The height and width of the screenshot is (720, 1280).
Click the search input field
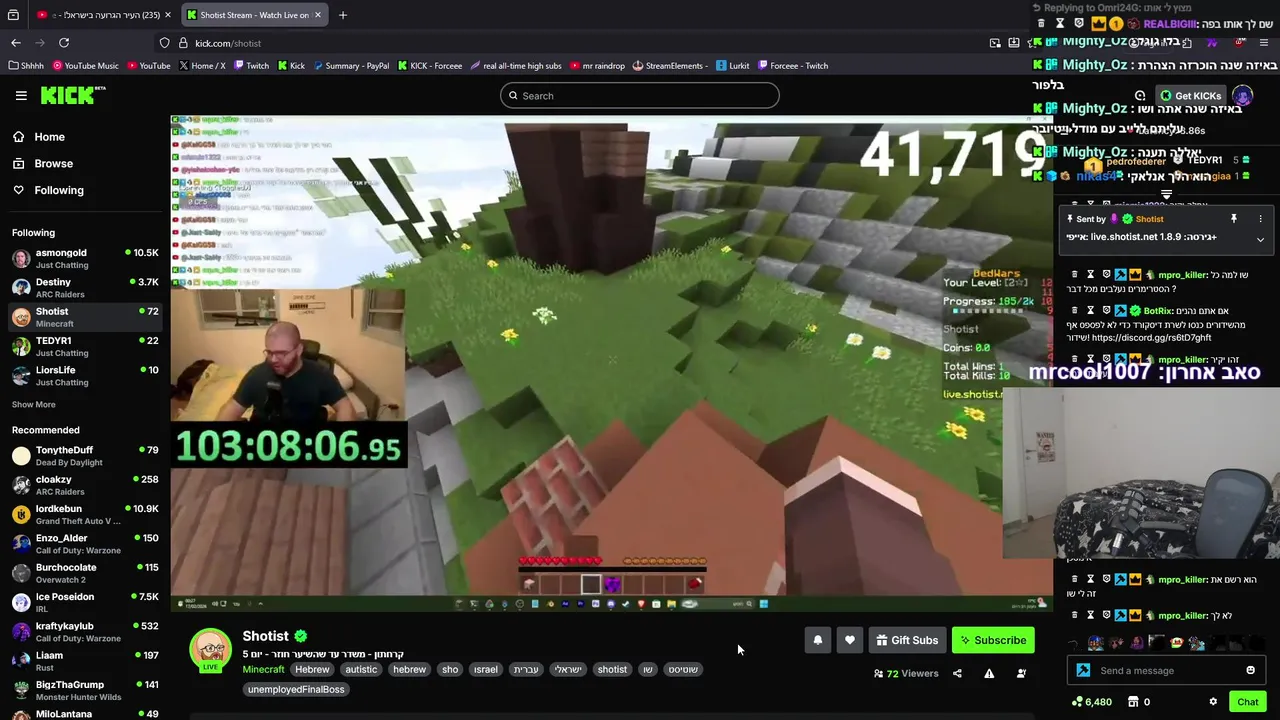coord(640,96)
